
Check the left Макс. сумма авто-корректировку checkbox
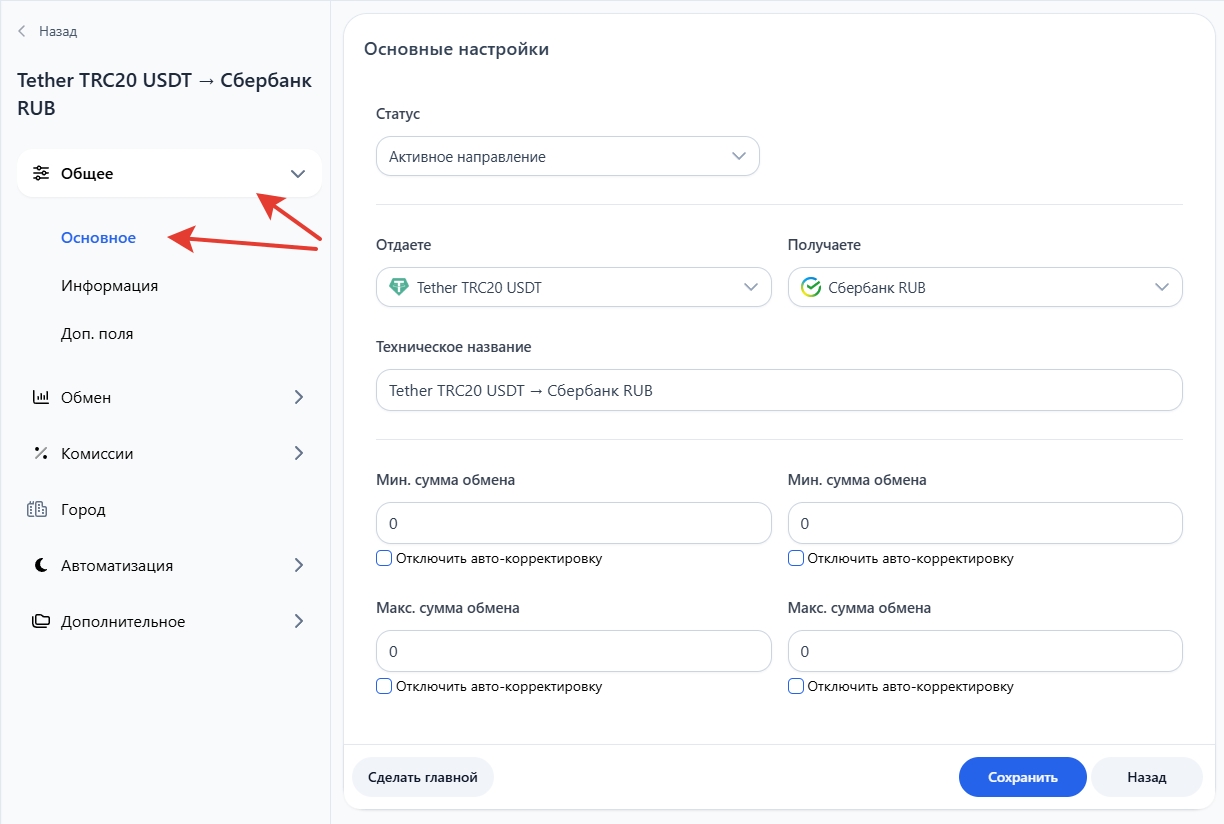click(x=384, y=686)
